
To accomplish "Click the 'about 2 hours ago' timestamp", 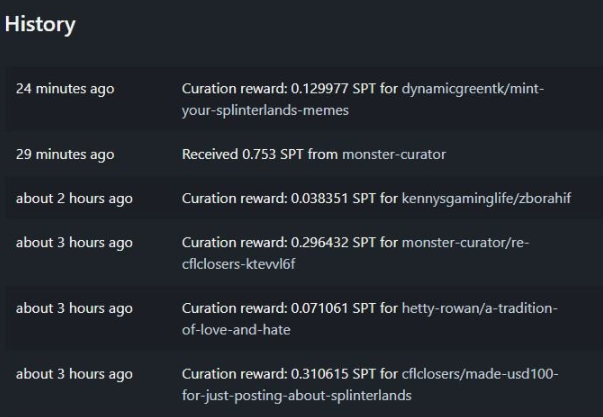I will click(74, 198).
